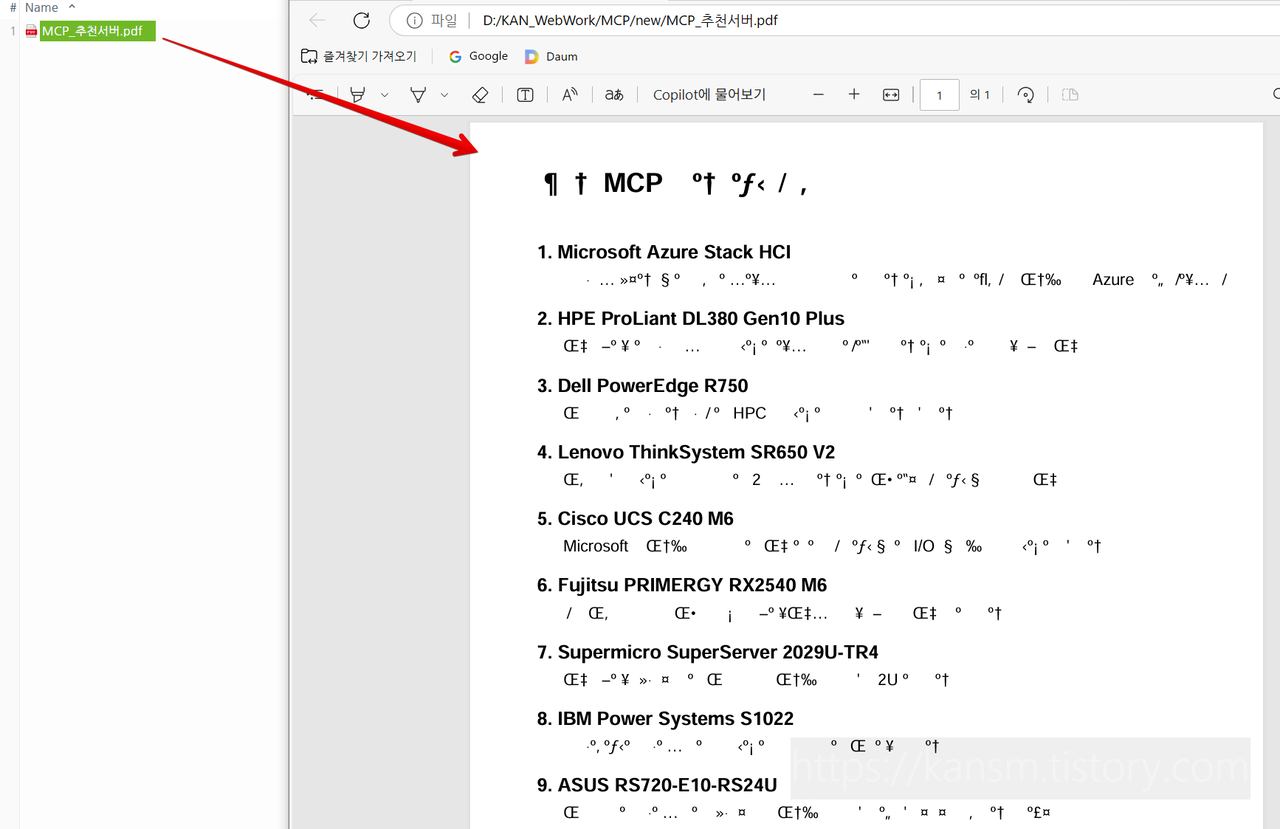
Task: Select the PDF draw pen tool
Action: pyautogui.click(x=418, y=94)
